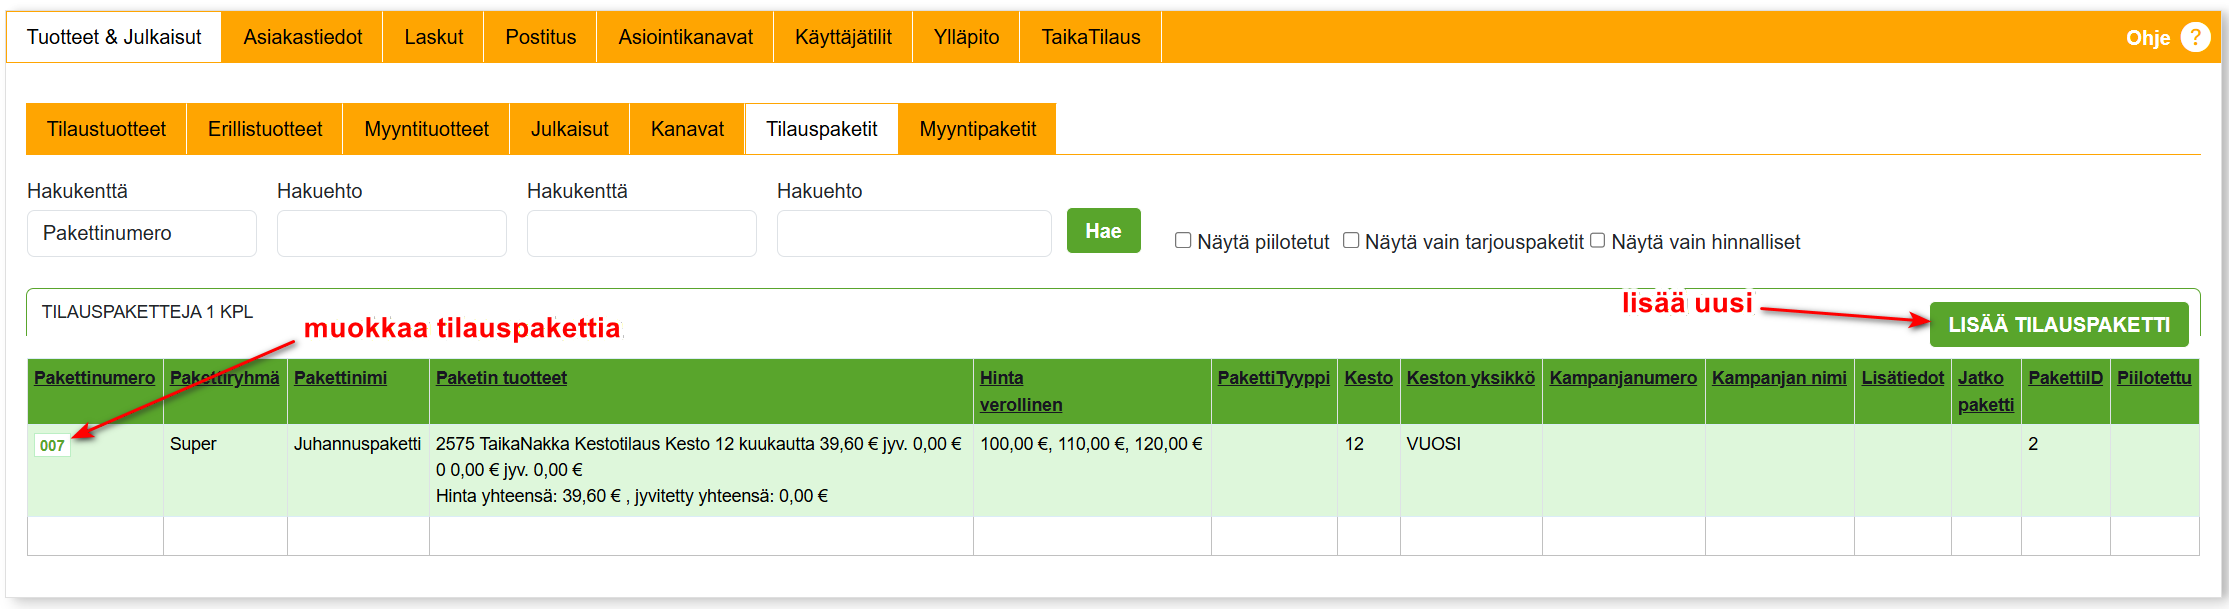
Task: Sort by Hinta verollinen column header
Action: tap(1020, 391)
